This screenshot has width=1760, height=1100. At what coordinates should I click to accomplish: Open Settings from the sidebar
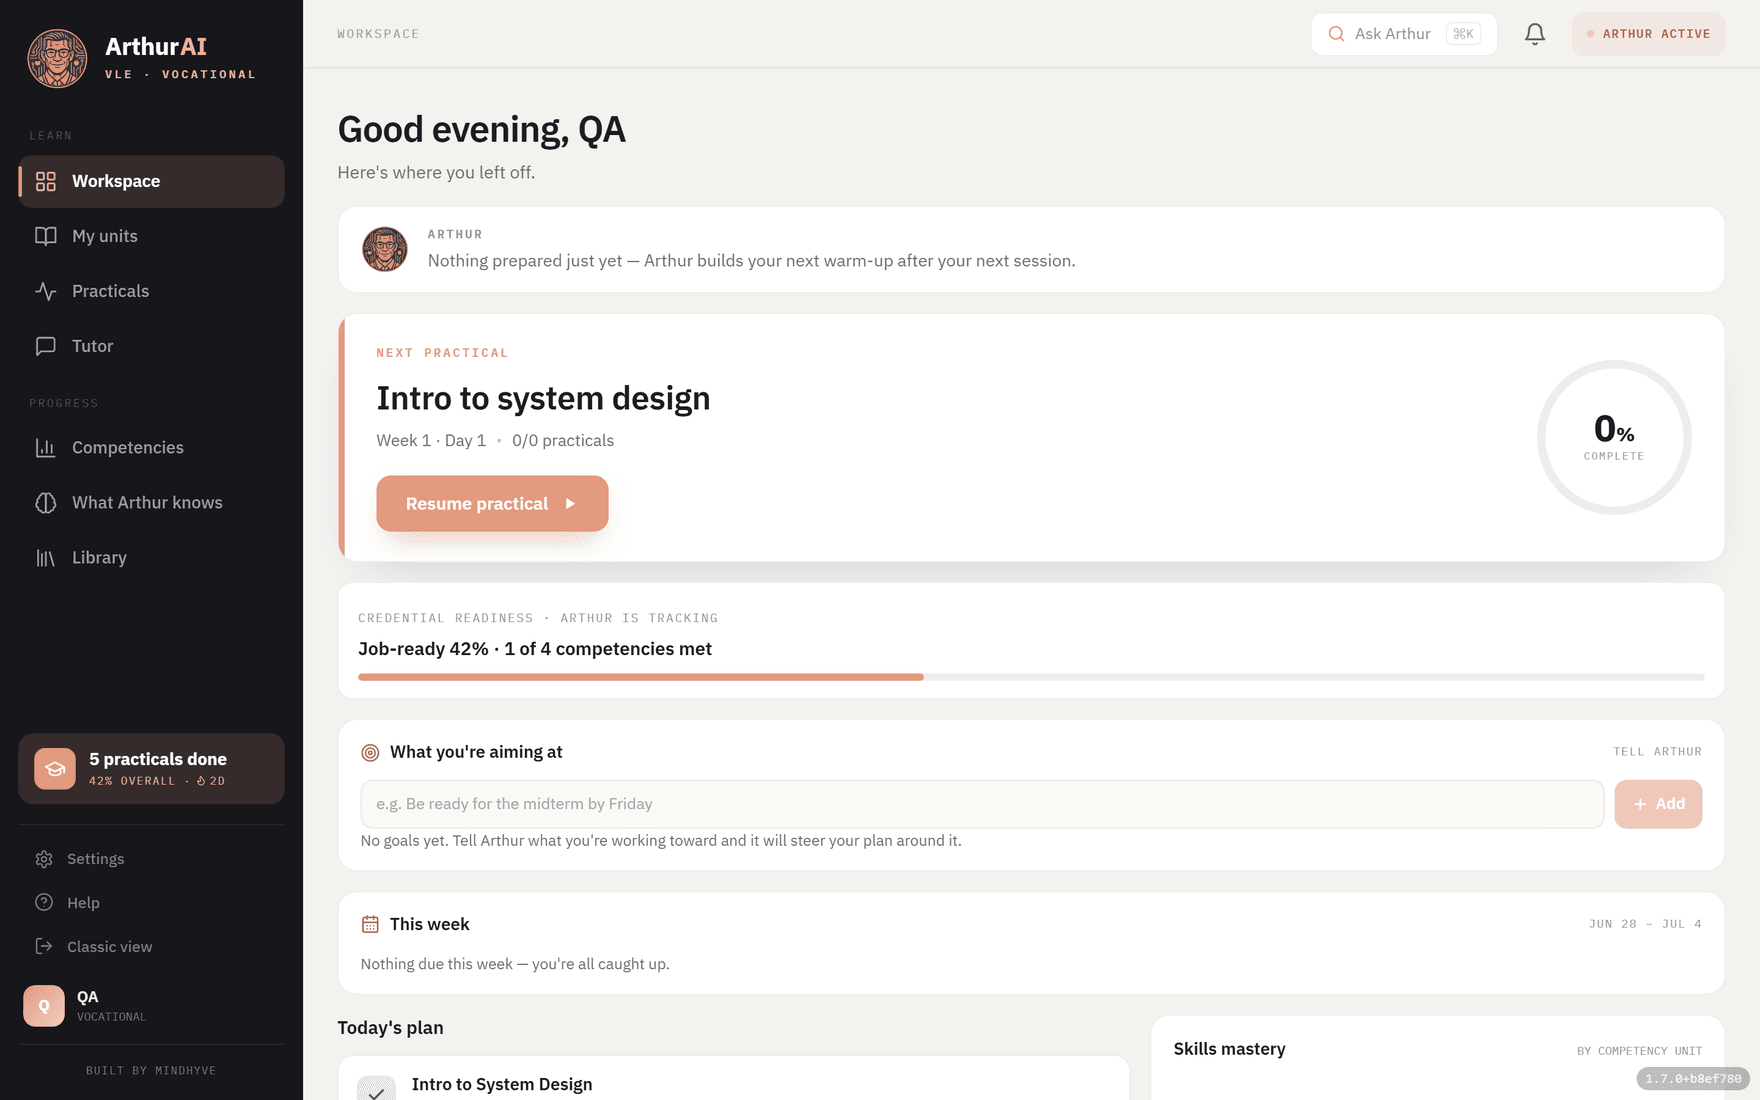(x=151, y=859)
